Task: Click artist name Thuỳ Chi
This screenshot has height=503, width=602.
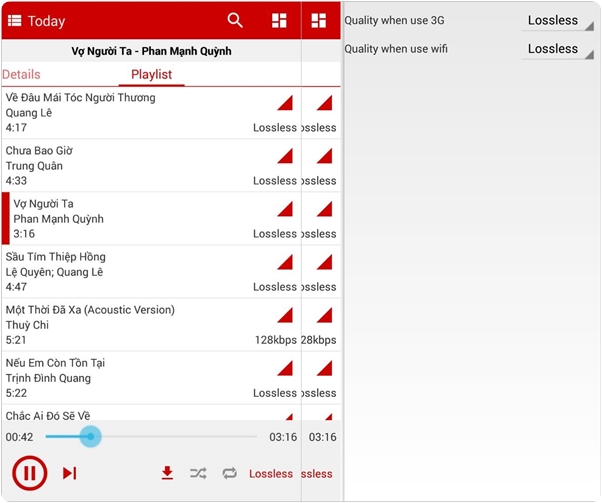Action: [27, 325]
